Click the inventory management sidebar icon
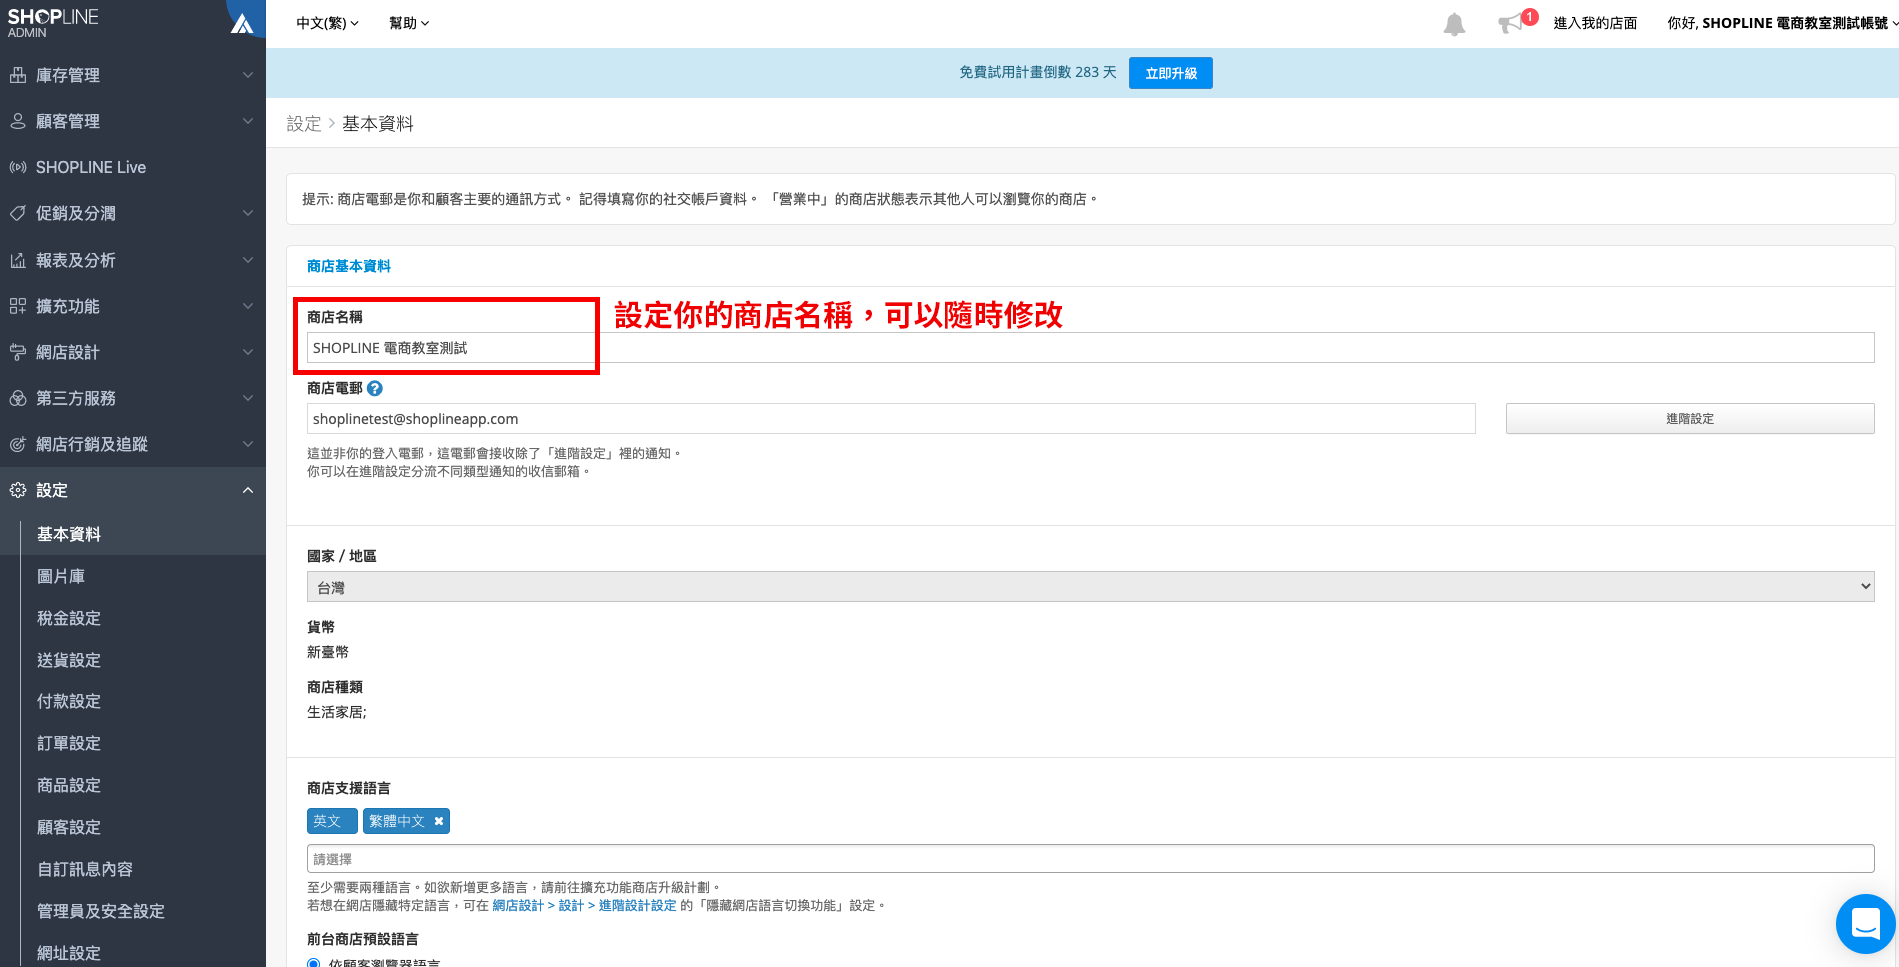1899x967 pixels. click(18, 75)
